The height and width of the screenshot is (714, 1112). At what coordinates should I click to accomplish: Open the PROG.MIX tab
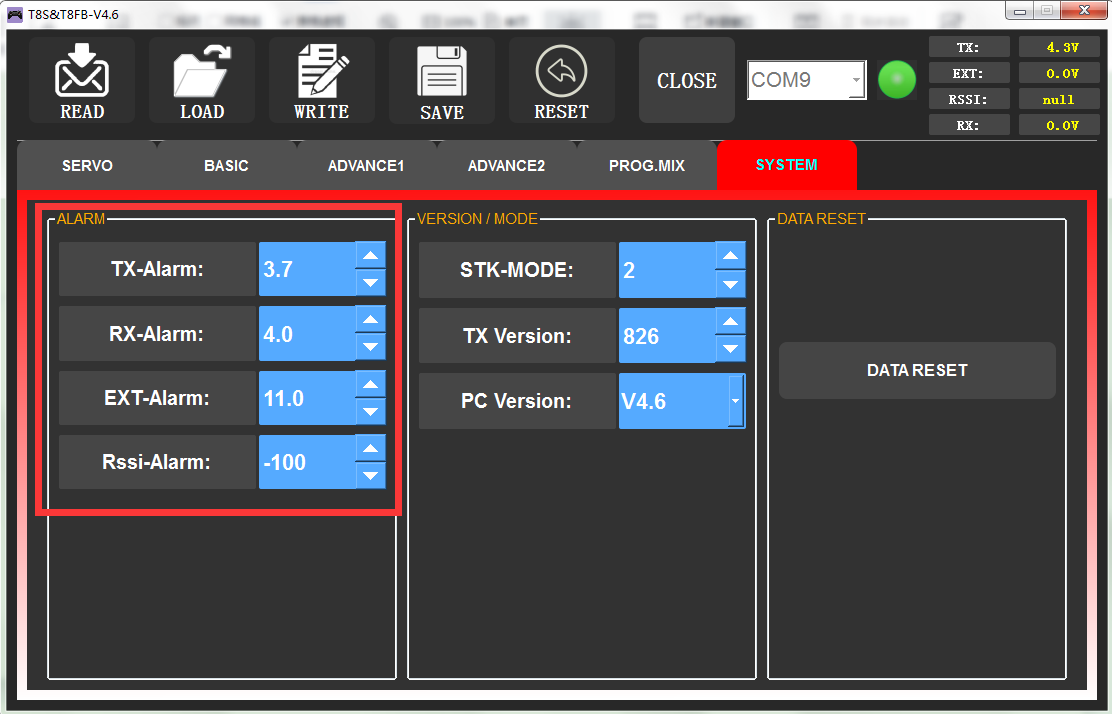[646, 165]
